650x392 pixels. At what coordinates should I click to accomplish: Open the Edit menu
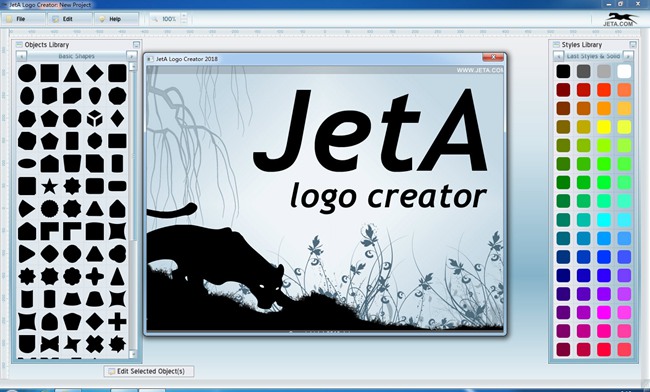click(x=70, y=19)
